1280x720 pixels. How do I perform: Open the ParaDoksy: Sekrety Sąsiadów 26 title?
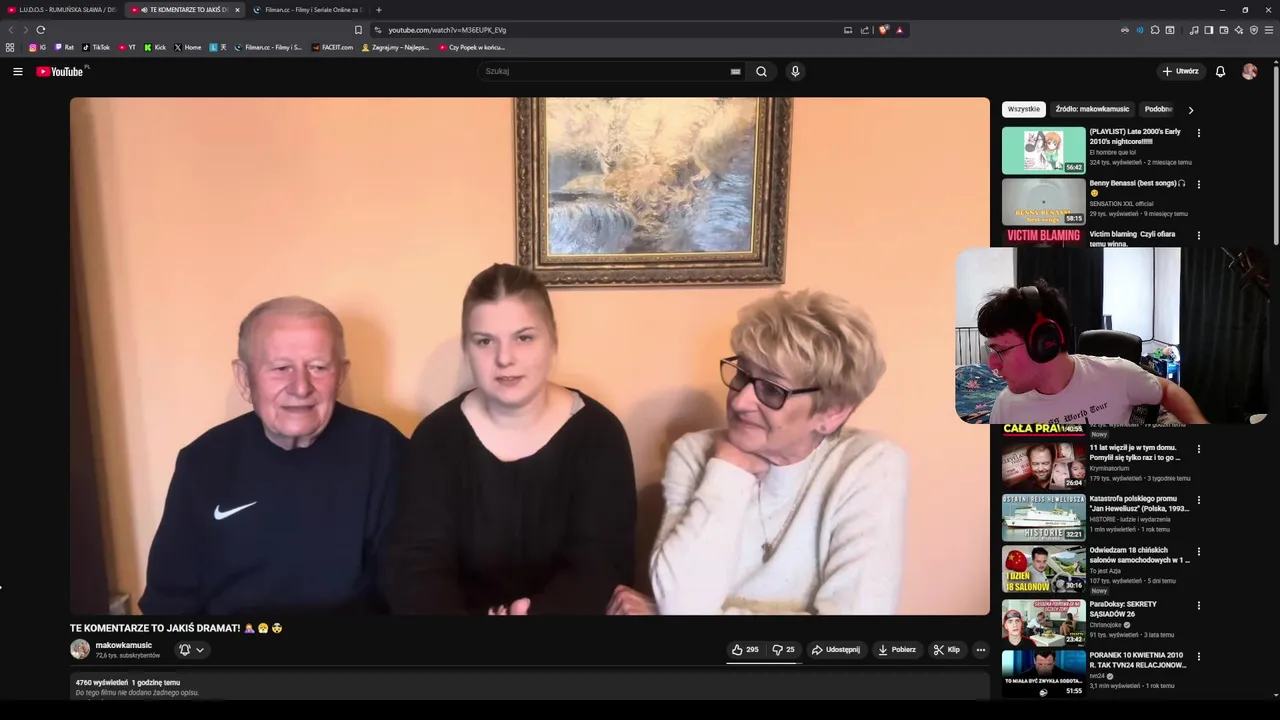pyautogui.click(x=1123, y=609)
